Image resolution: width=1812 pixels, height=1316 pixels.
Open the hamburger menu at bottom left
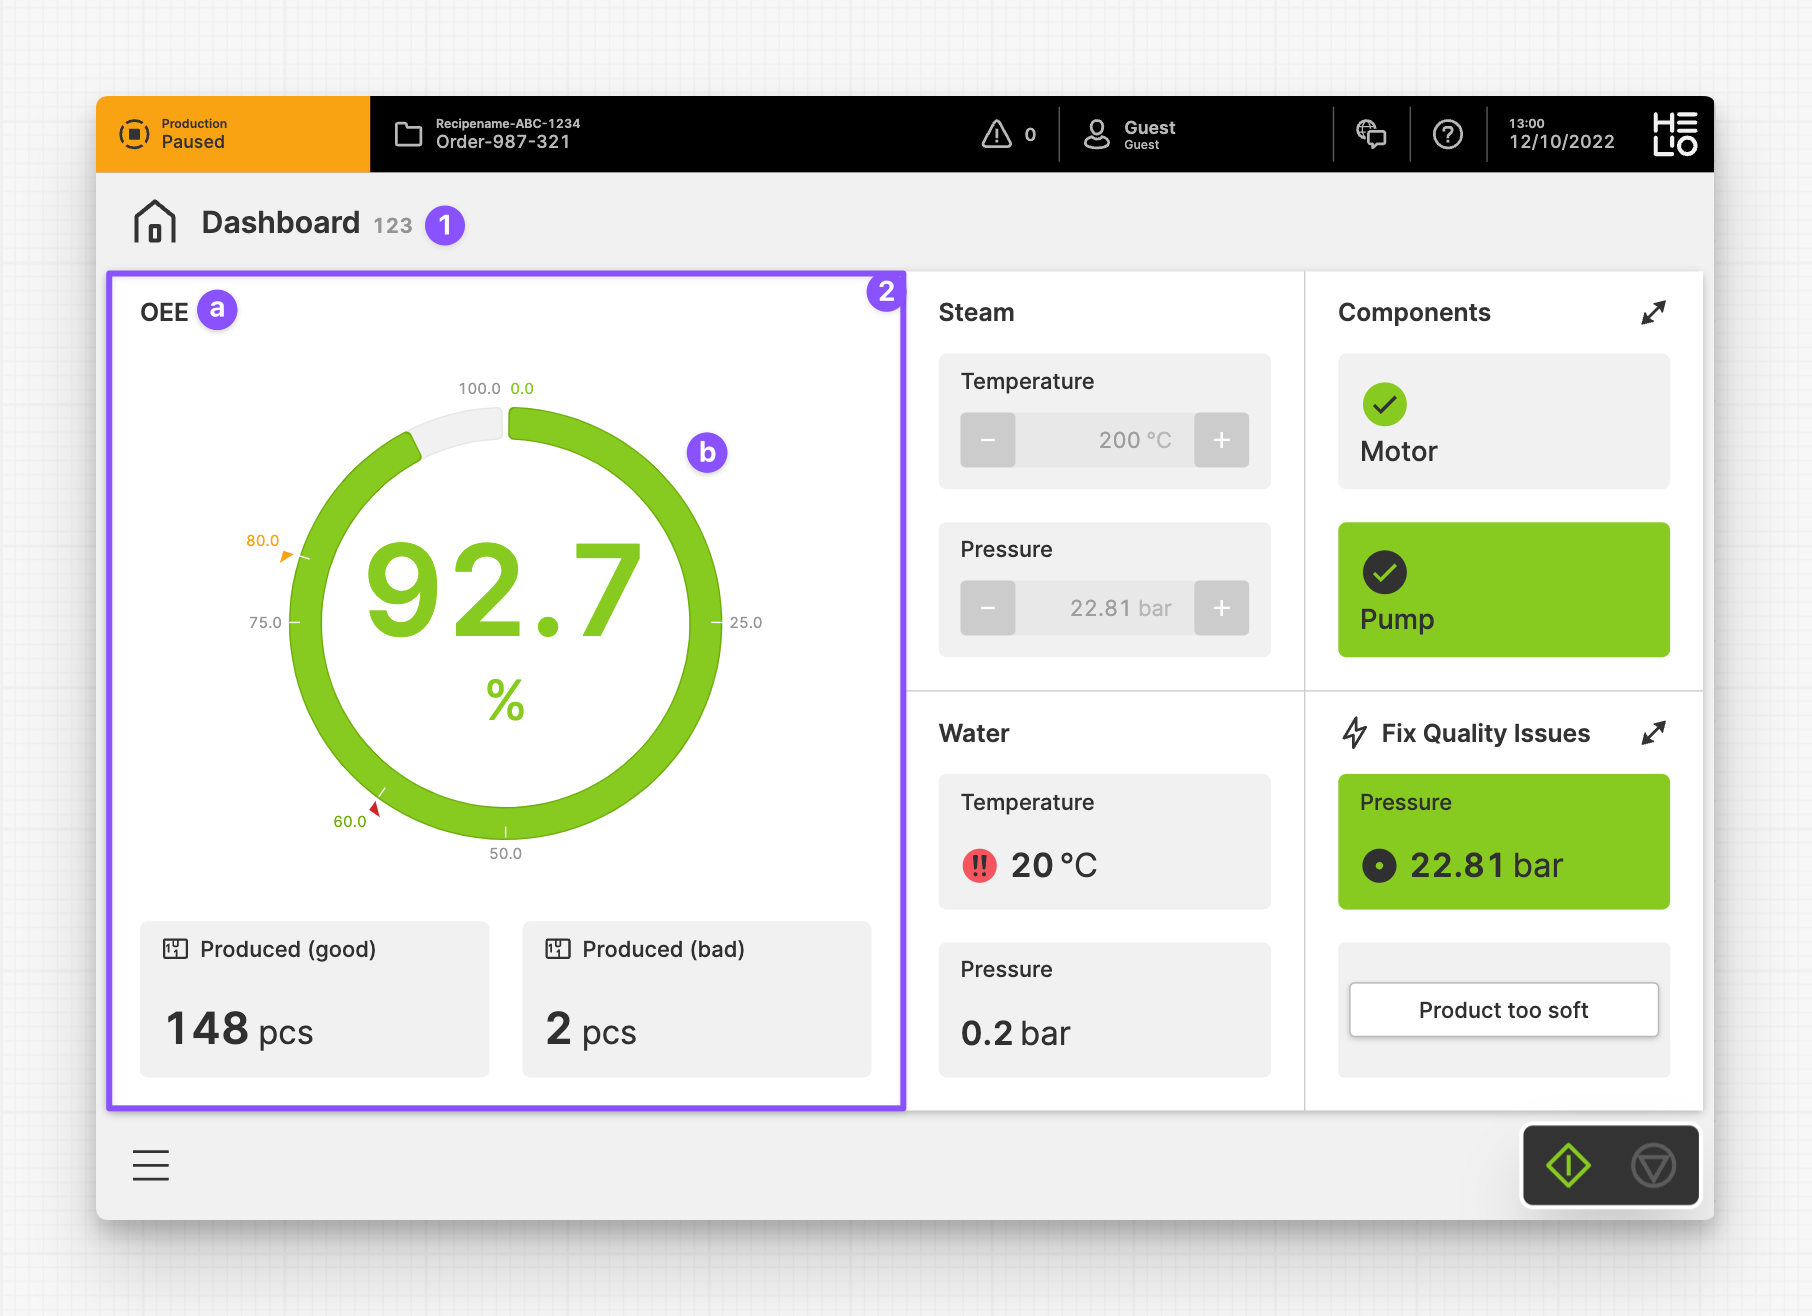click(x=151, y=1165)
